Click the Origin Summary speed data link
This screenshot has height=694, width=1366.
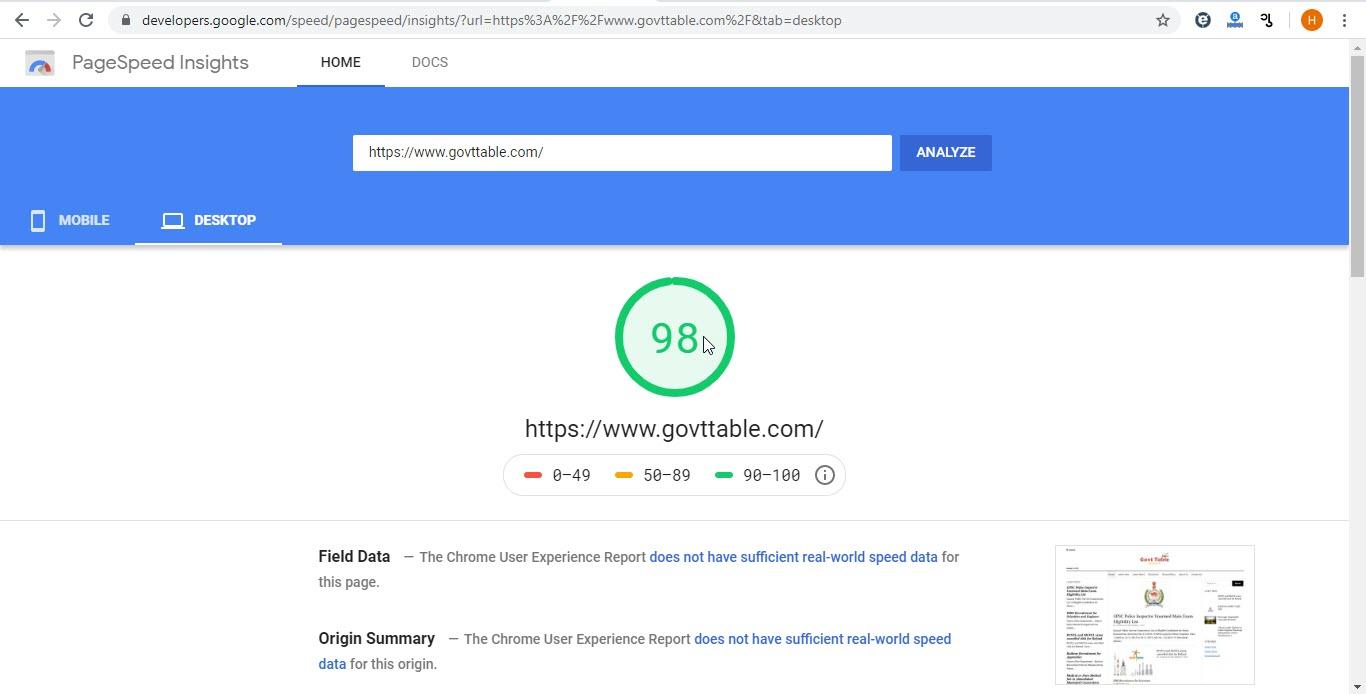pos(822,638)
